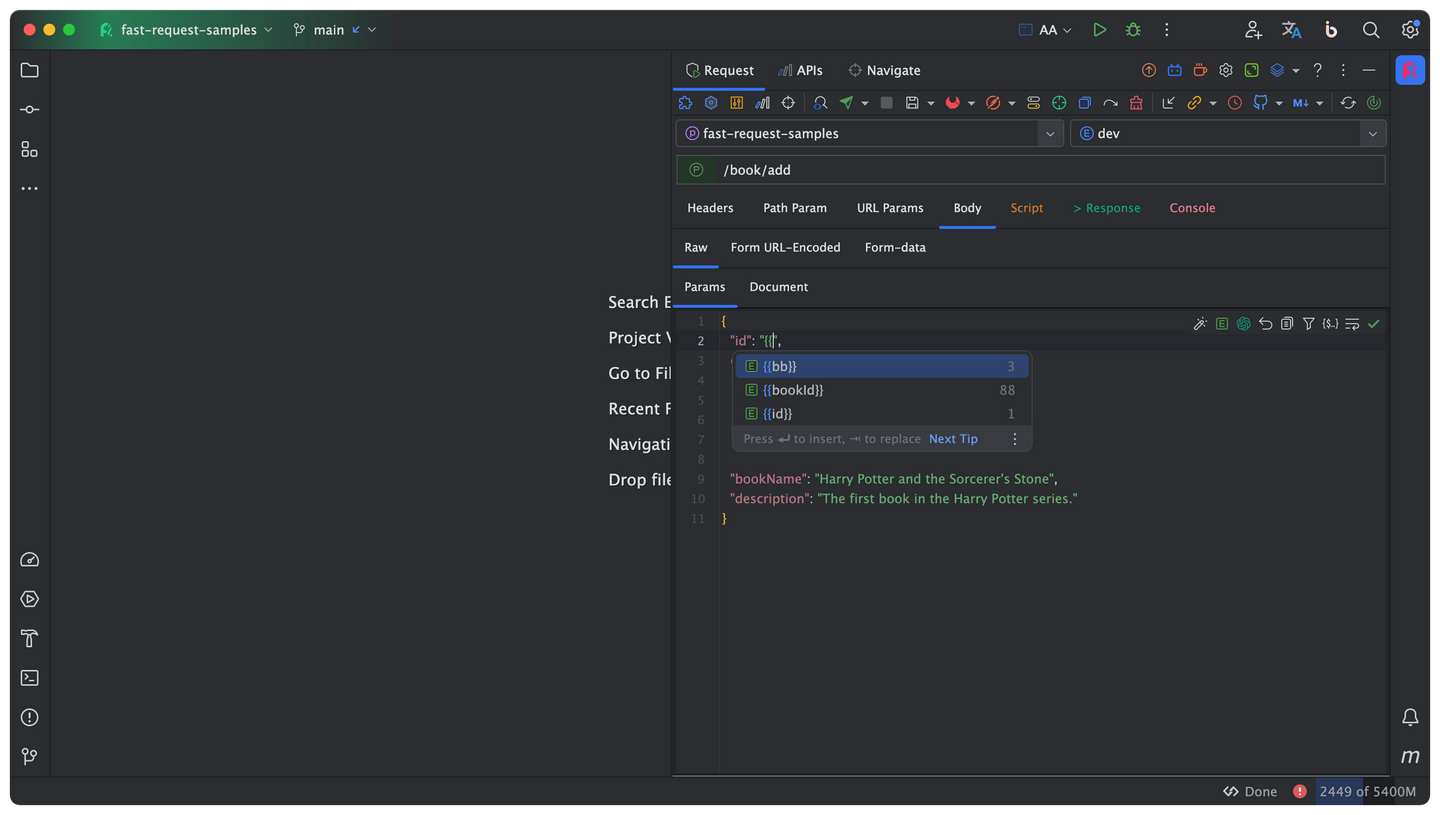1440x815 pixels.
Task: Click the ChatGPT icon in editor toolbar
Action: tap(1243, 324)
